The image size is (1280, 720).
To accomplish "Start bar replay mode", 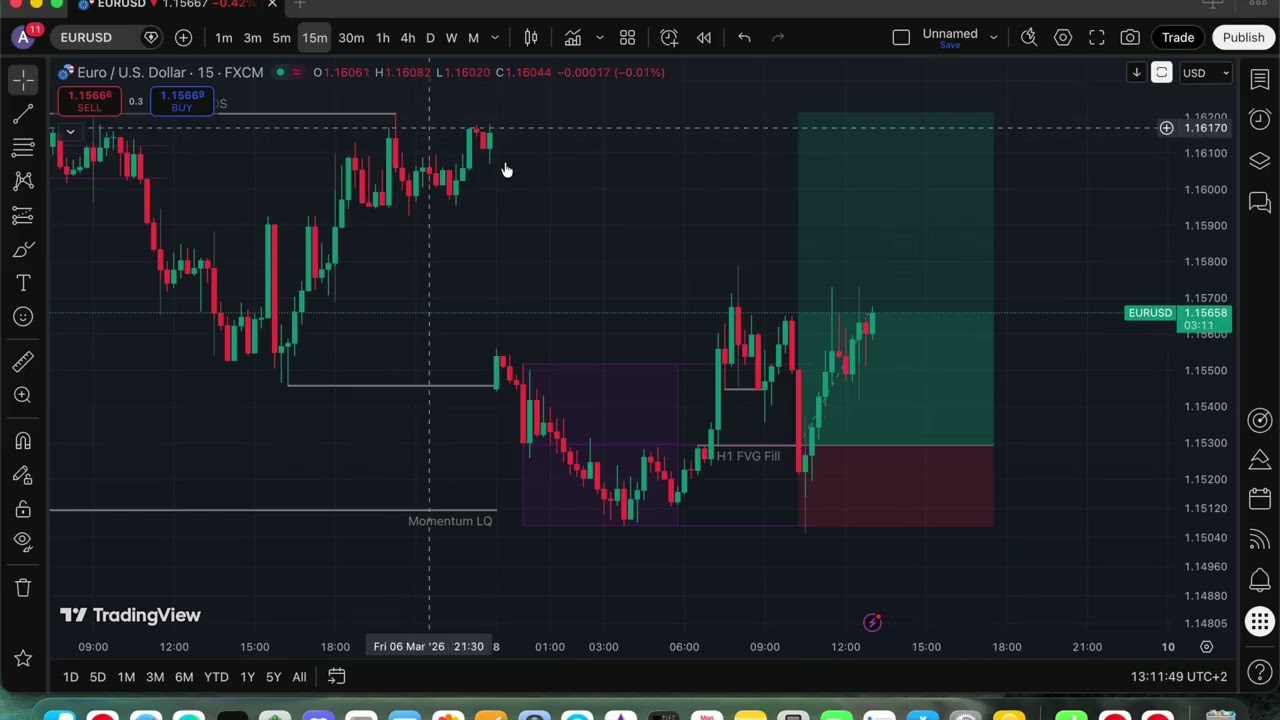I will point(704,38).
